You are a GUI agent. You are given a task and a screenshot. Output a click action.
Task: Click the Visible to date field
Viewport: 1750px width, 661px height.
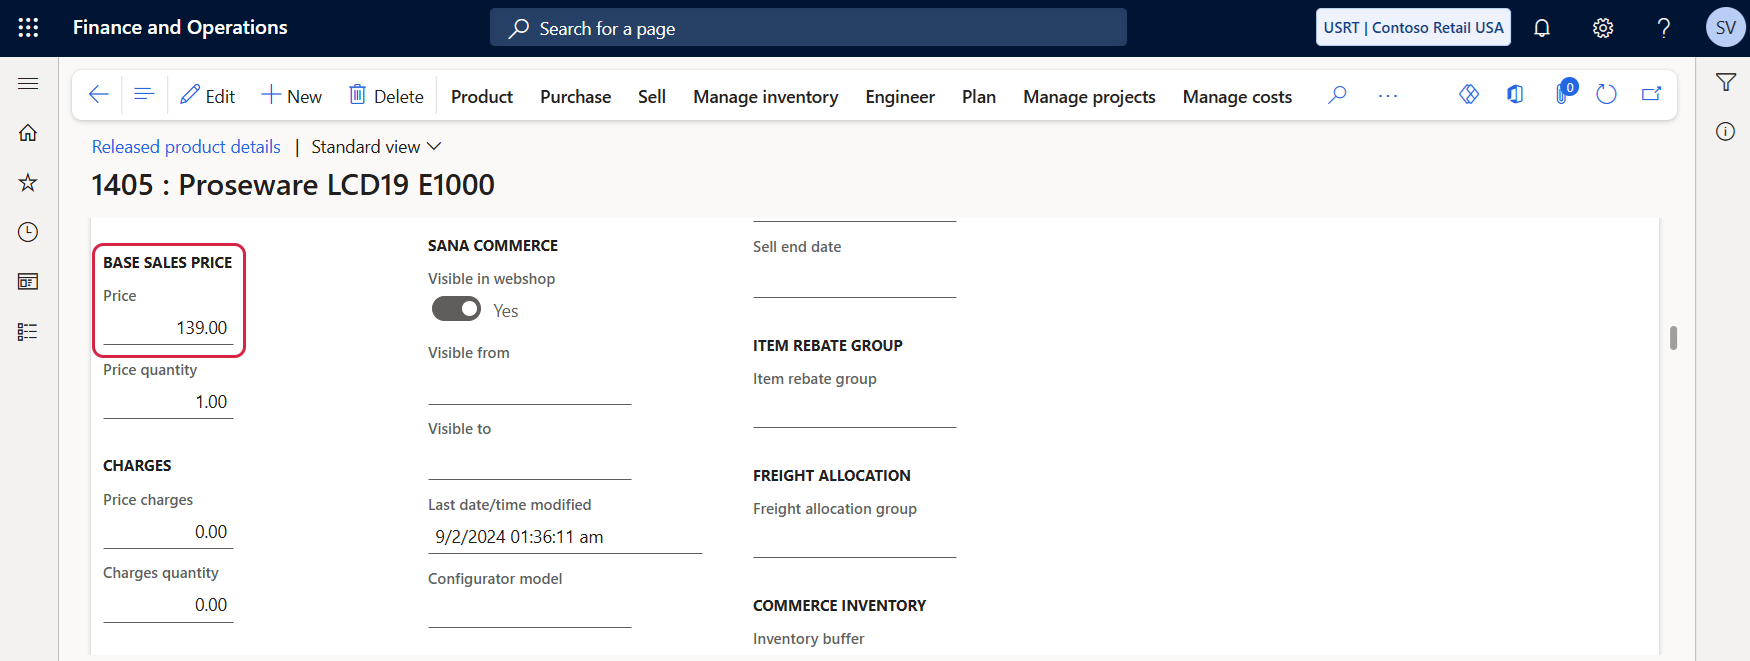pyautogui.click(x=530, y=464)
